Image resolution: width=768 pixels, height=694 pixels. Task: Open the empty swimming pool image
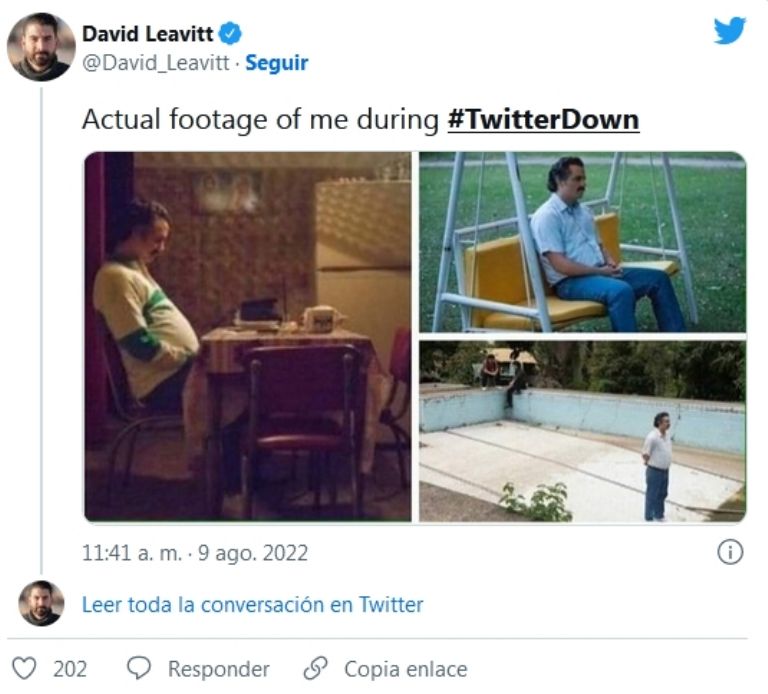pyautogui.click(x=582, y=431)
